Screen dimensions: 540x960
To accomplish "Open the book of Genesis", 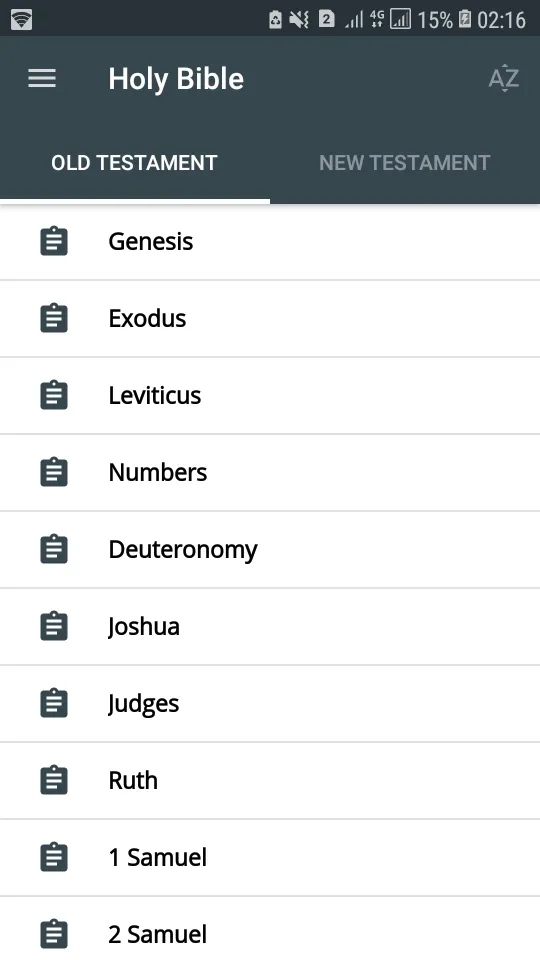I will point(270,241).
